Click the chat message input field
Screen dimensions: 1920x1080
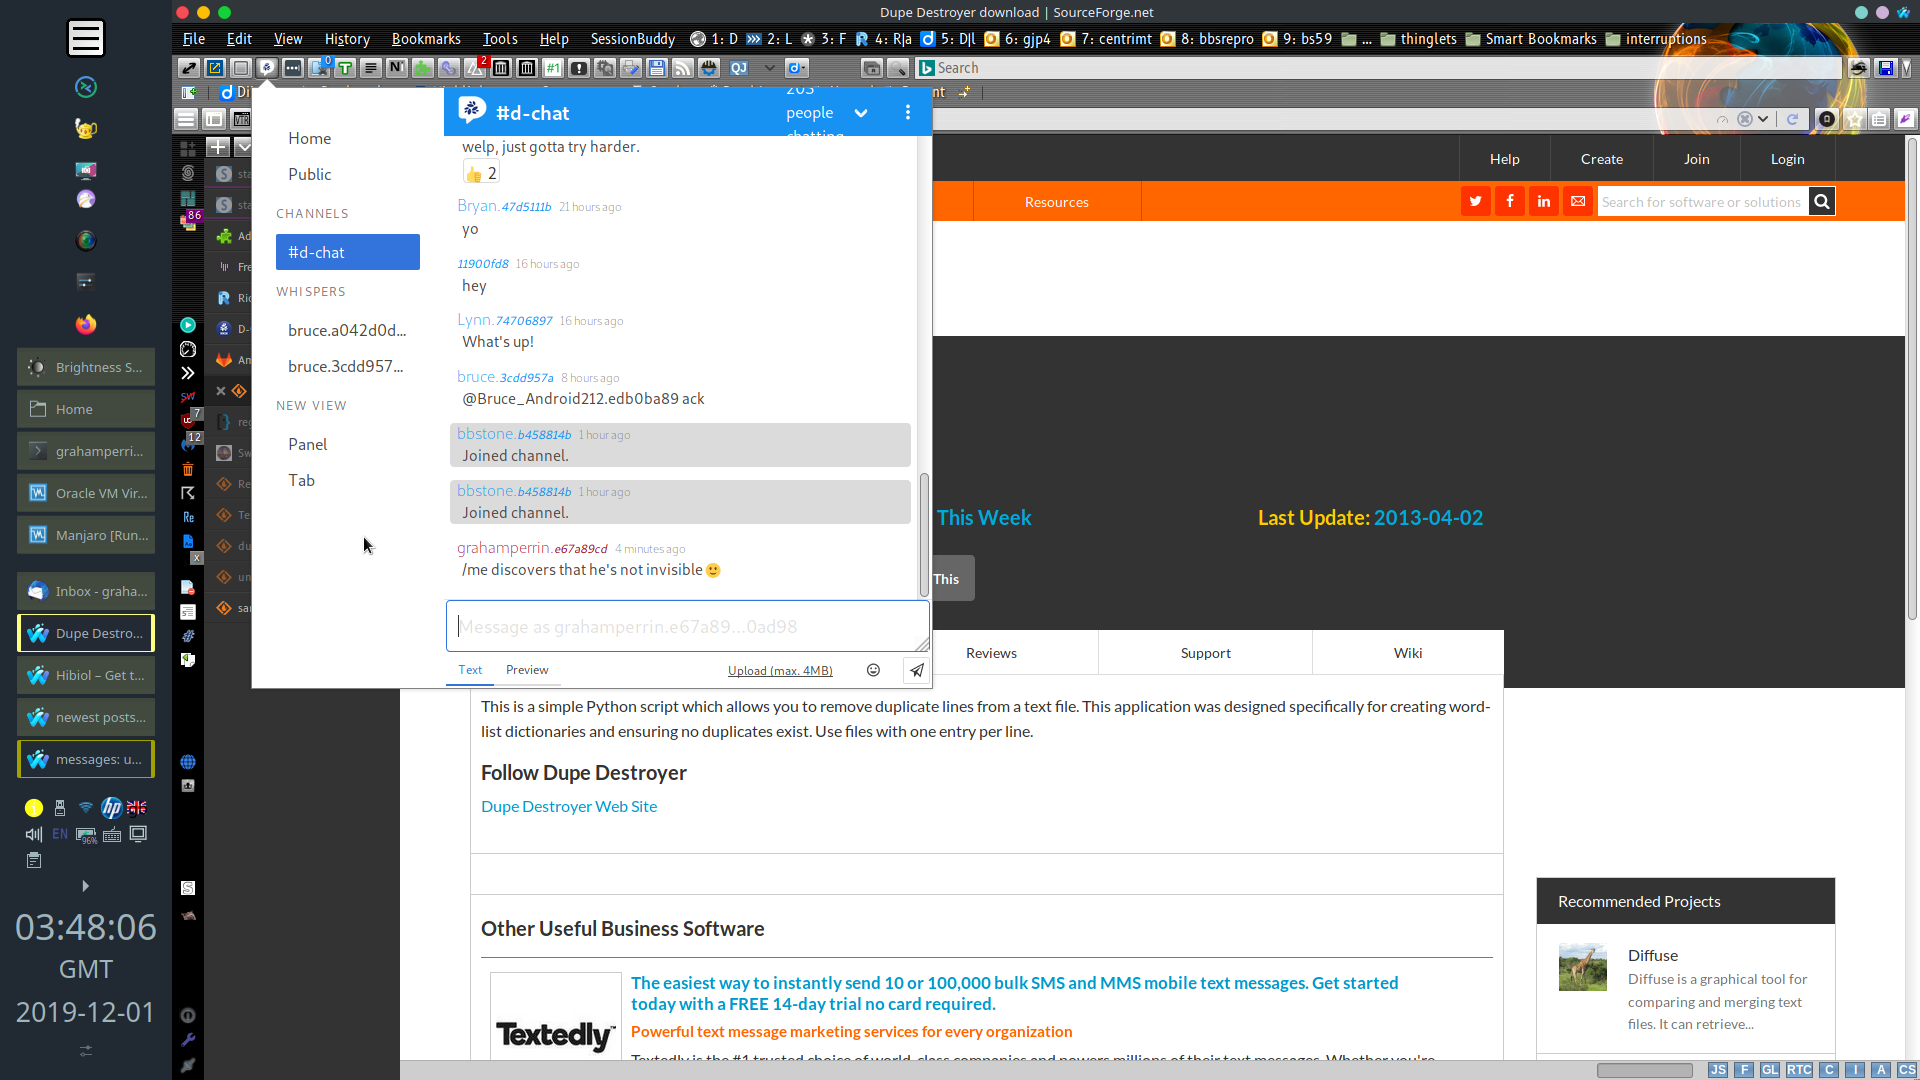pyautogui.click(x=688, y=626)
